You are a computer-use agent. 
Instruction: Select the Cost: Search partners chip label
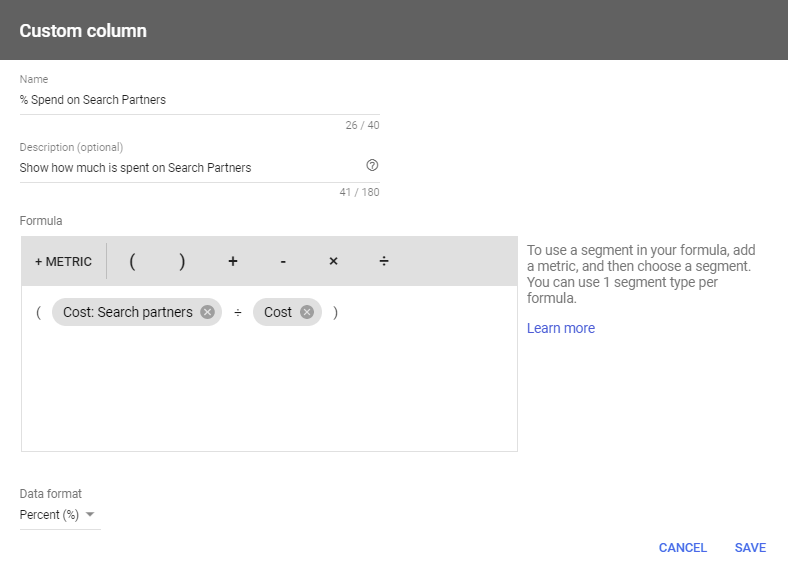[128, 312]
